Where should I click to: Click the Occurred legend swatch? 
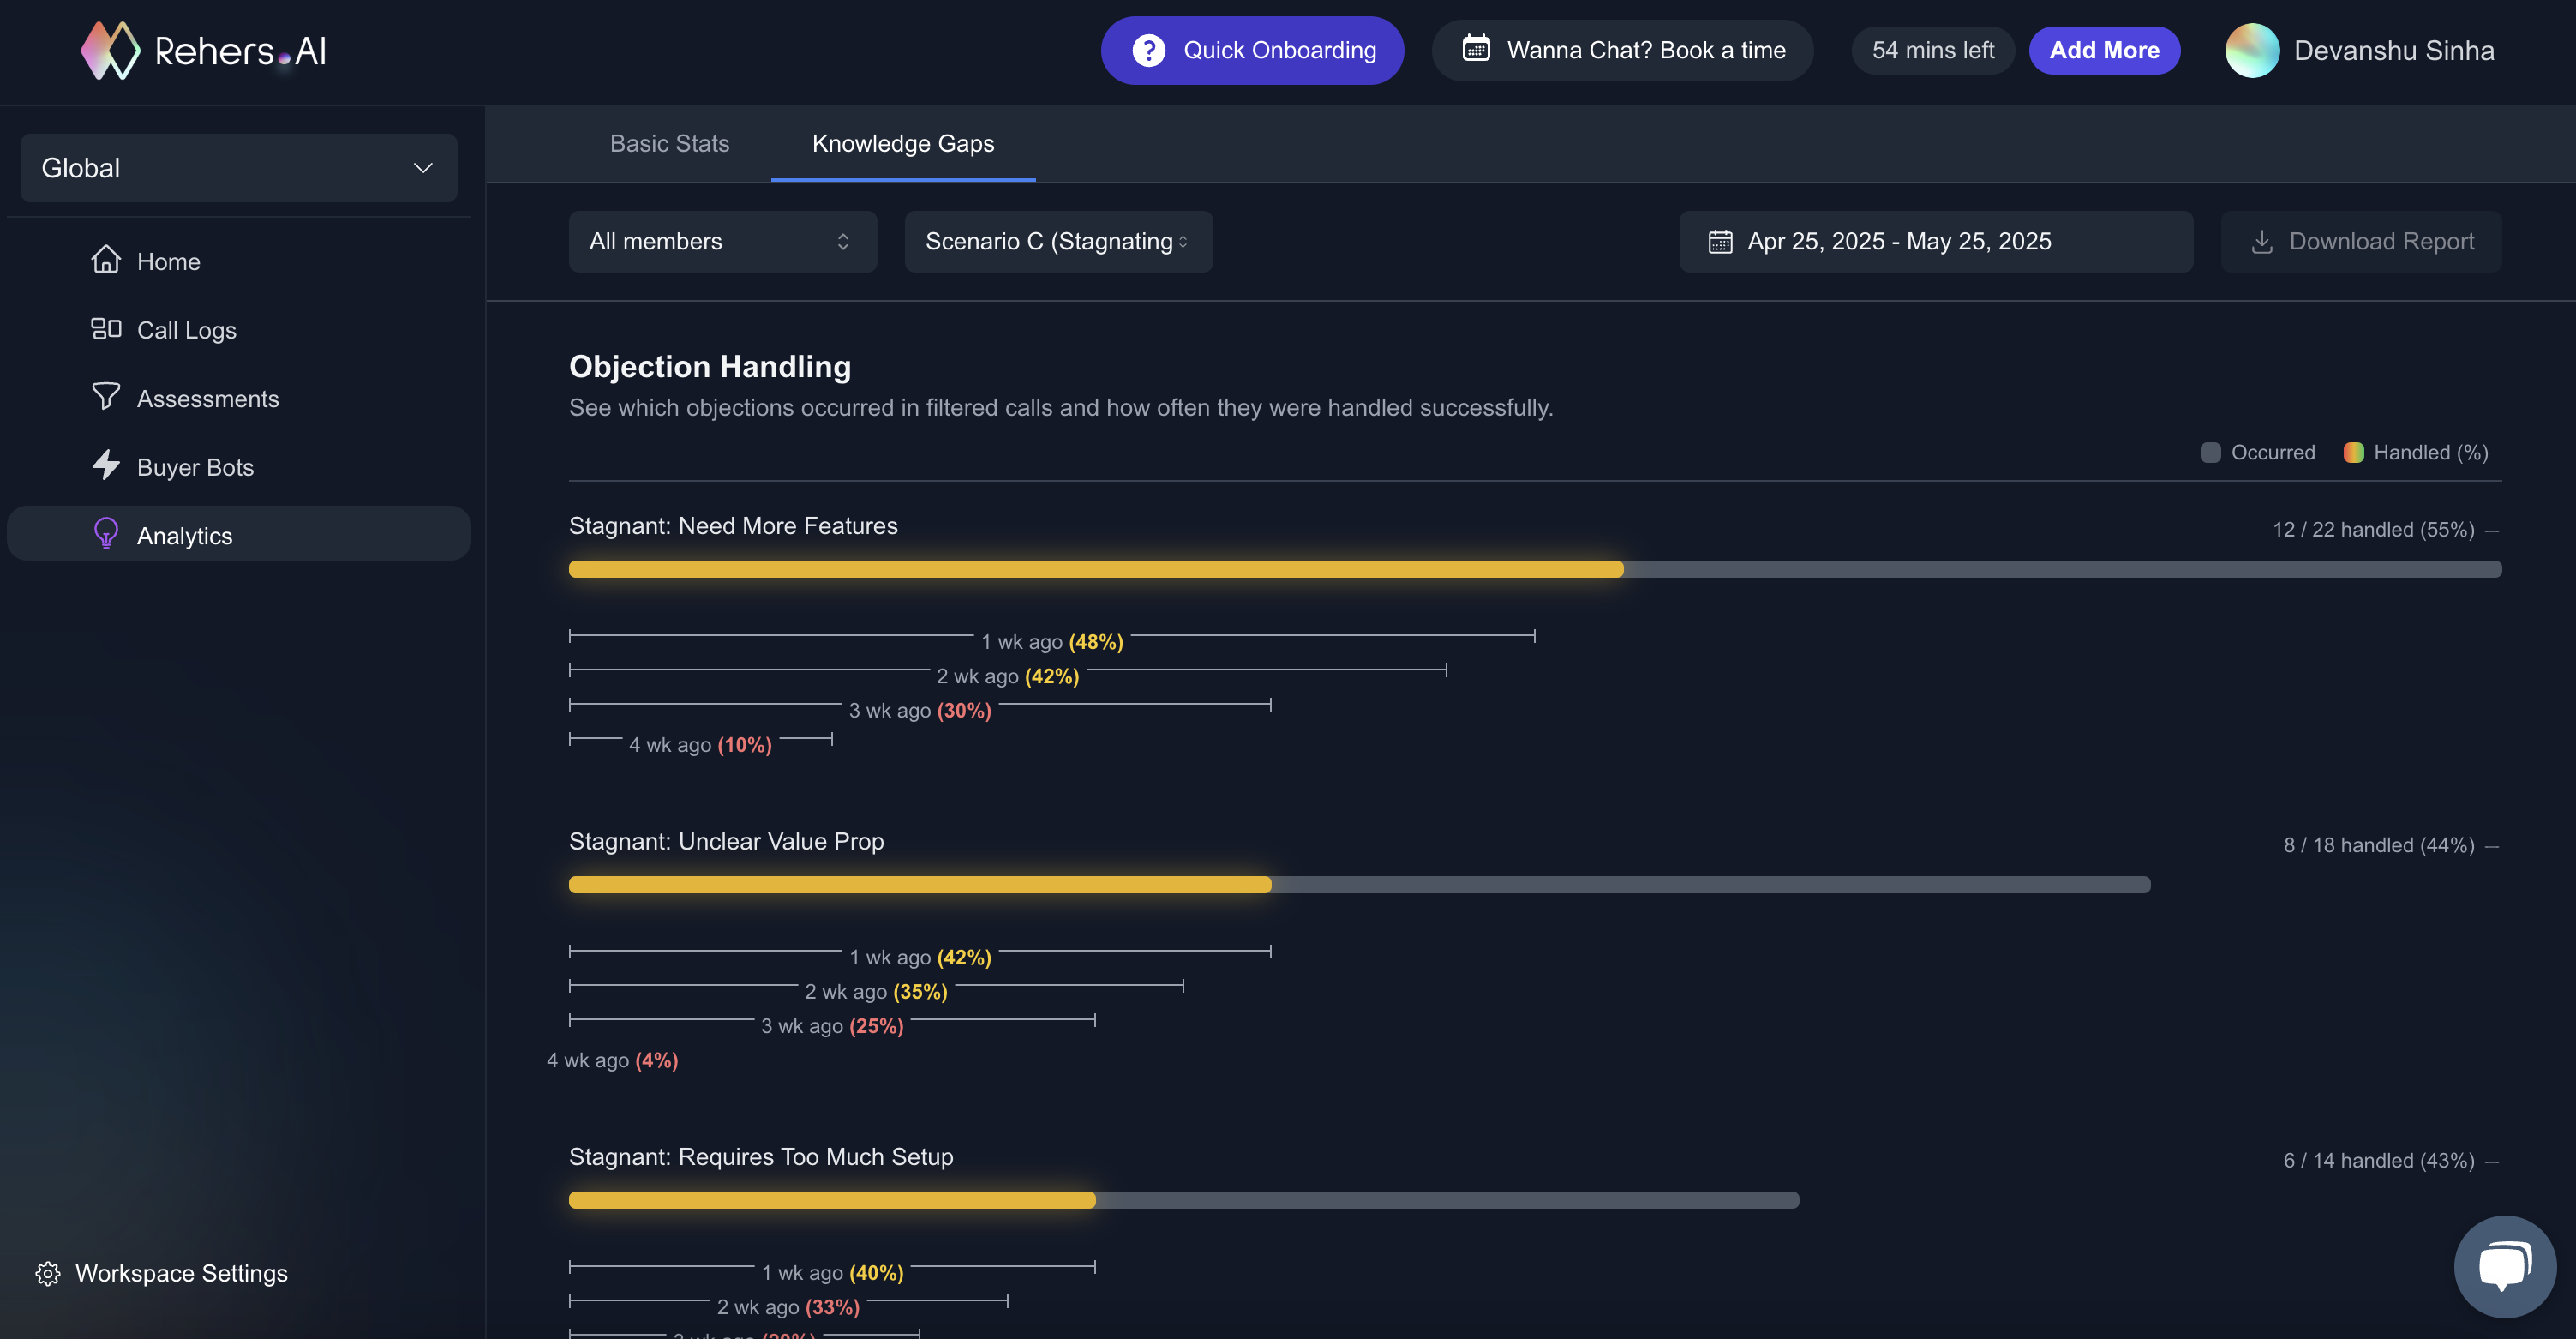pyautogui.click(x=2210, y=453)
